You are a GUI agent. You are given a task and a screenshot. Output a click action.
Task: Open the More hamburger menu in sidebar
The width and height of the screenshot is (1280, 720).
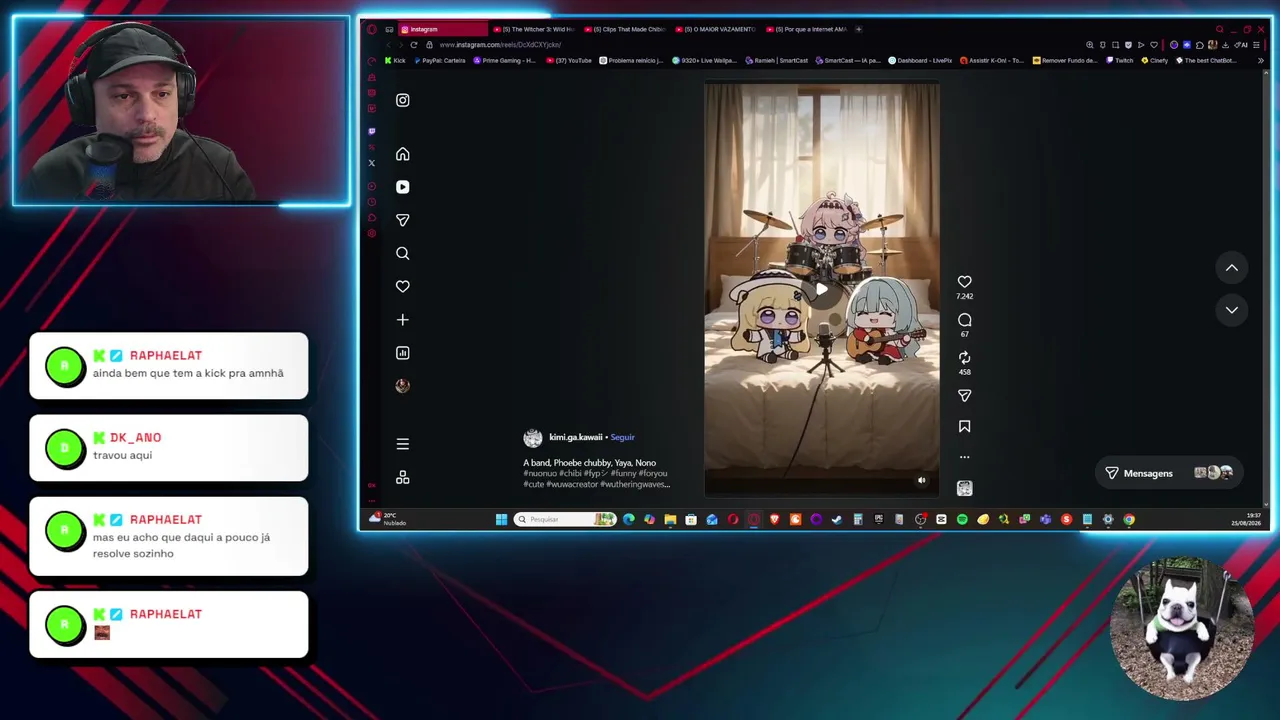click(x=402, y=444)
